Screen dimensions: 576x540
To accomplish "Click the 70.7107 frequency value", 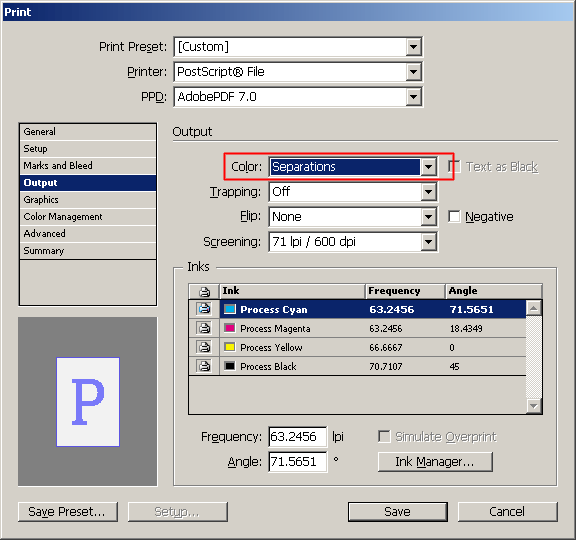I will 386,366.
